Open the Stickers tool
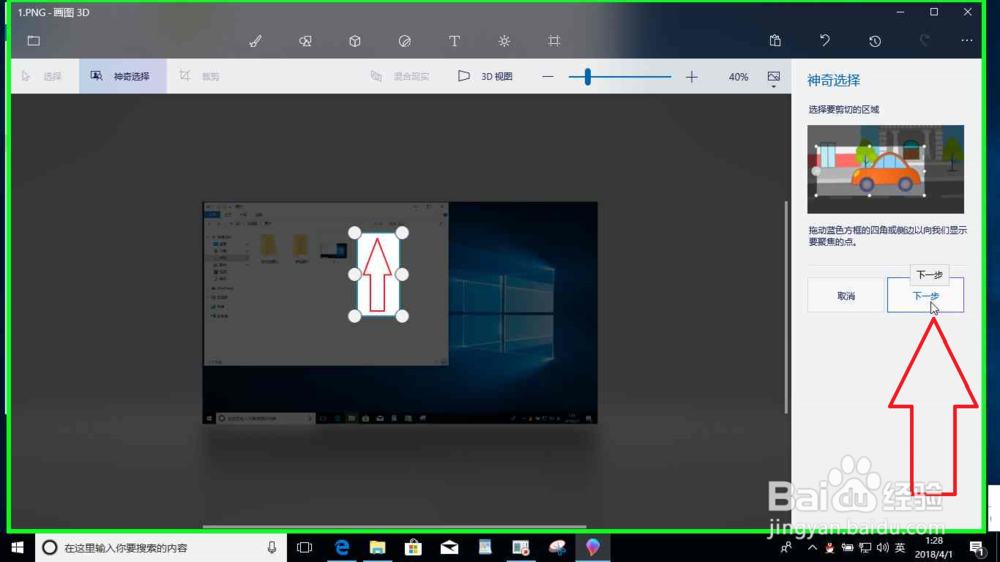This screenshot has height=562, width=1000. pyautogui.click(x=405, y=41)
